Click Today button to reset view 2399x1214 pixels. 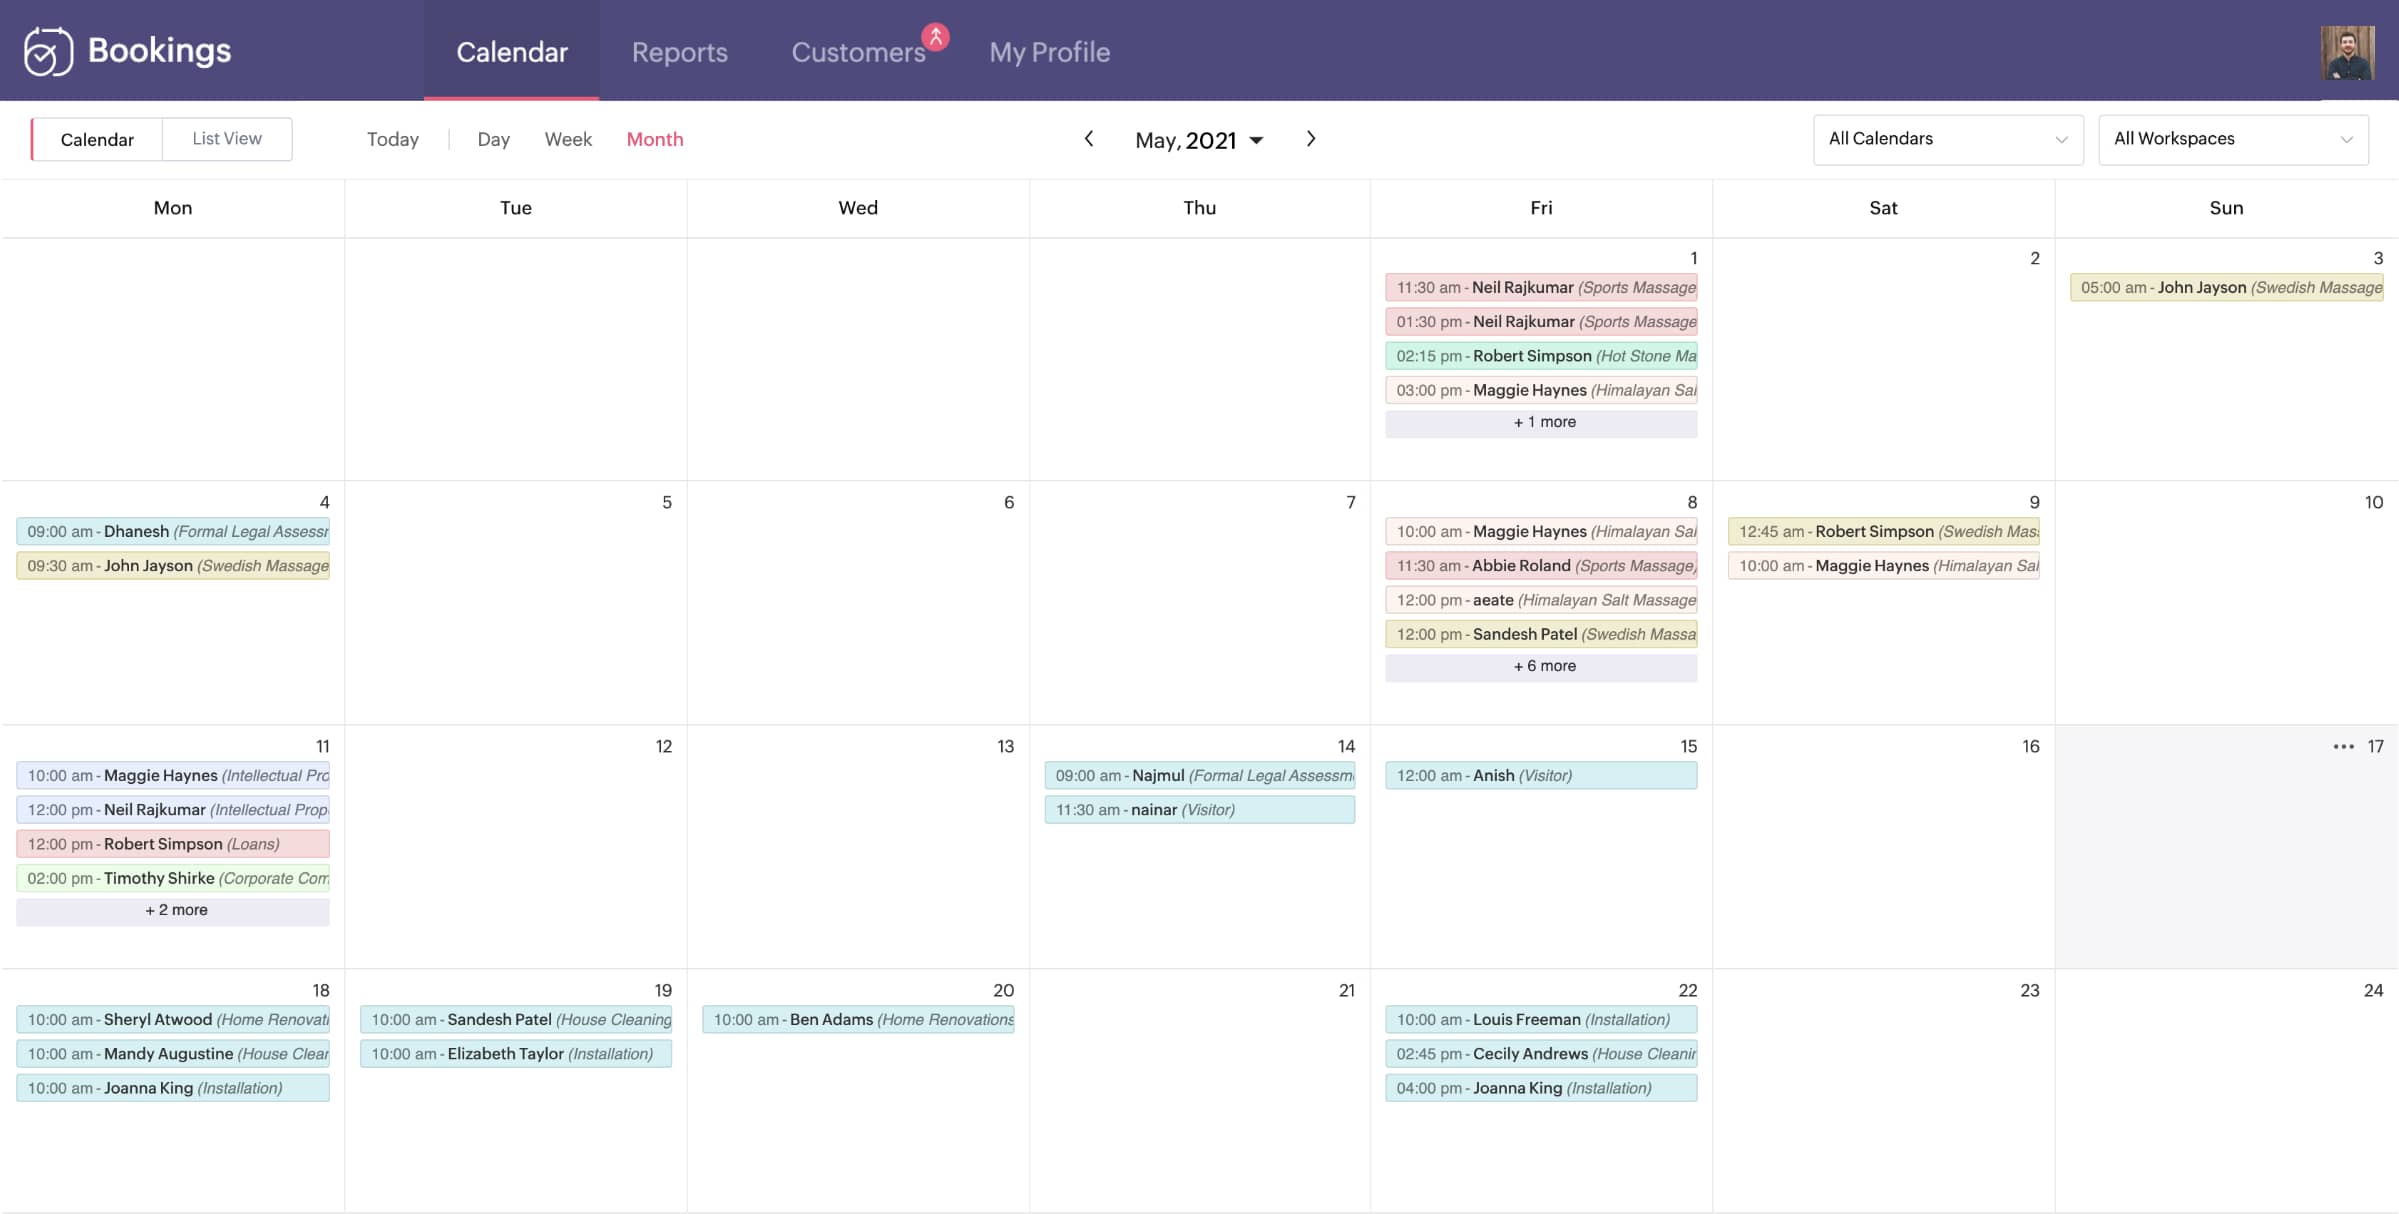[392, 138]
